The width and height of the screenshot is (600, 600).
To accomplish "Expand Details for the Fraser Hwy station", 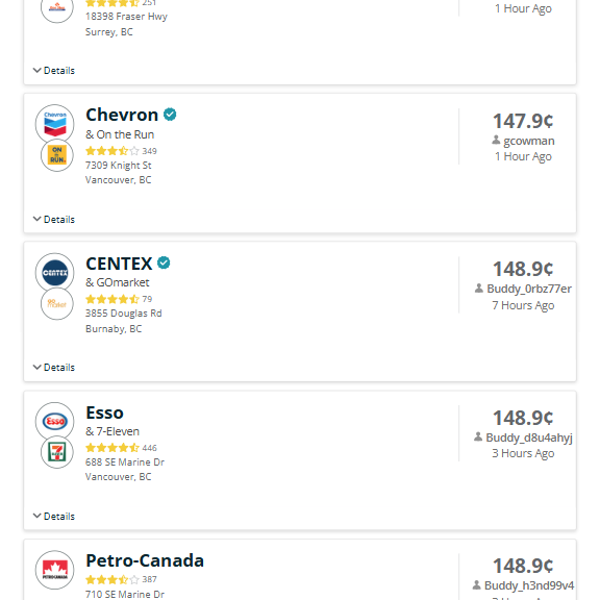I will coord(54,70).
